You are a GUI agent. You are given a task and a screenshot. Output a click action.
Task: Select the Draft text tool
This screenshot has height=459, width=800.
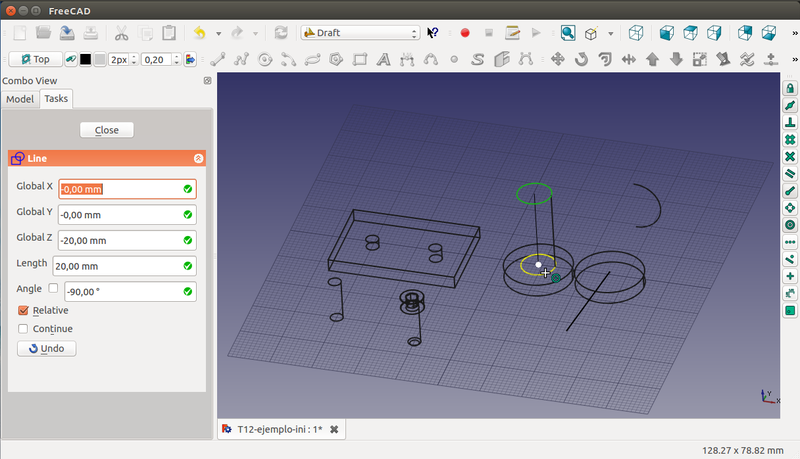384,59
